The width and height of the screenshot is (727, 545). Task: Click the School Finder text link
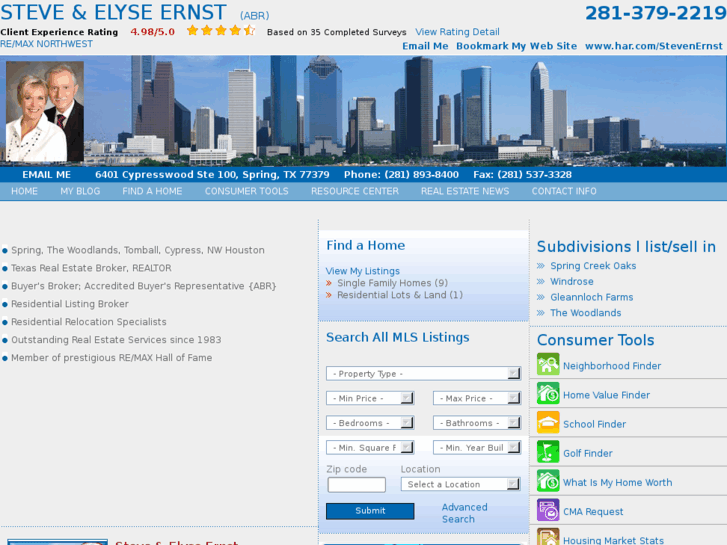click(594, 424)
